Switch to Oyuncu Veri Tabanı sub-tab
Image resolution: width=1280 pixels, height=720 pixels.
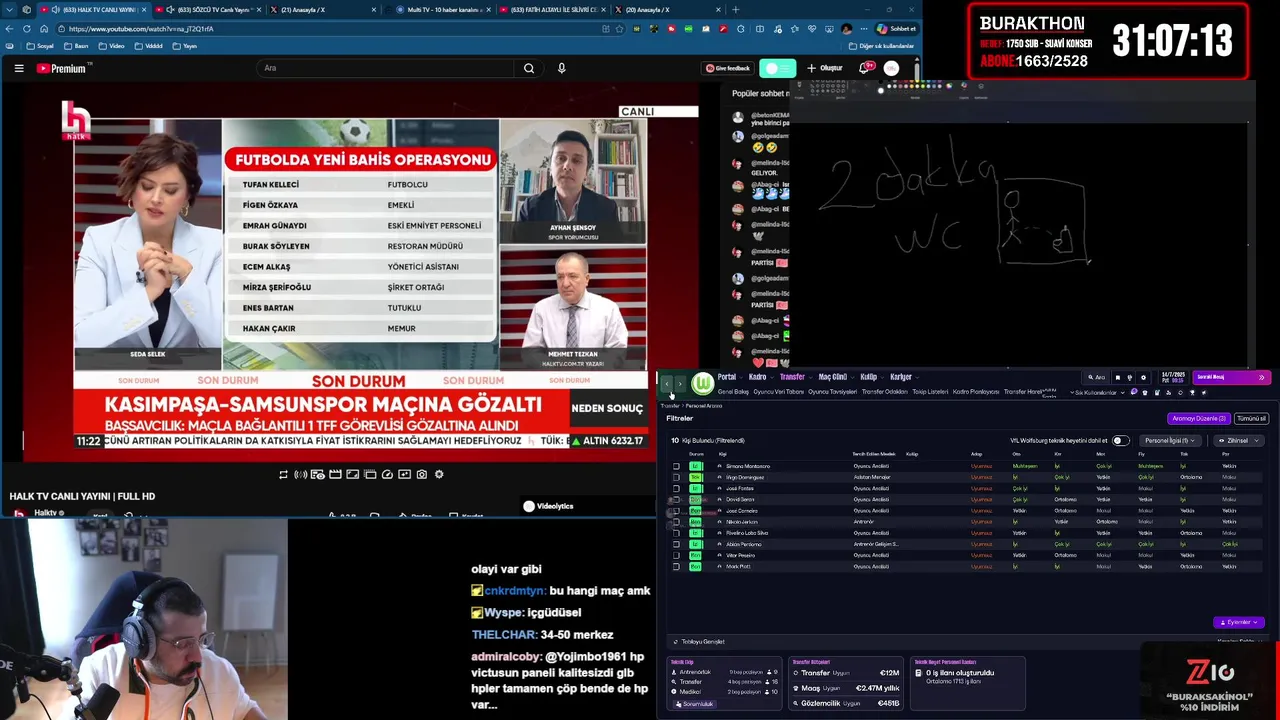tap(779, 392)
